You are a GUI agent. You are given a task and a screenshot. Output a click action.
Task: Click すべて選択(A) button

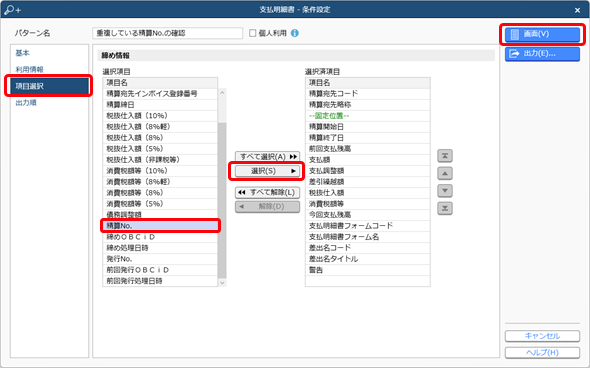coord(268,157)
